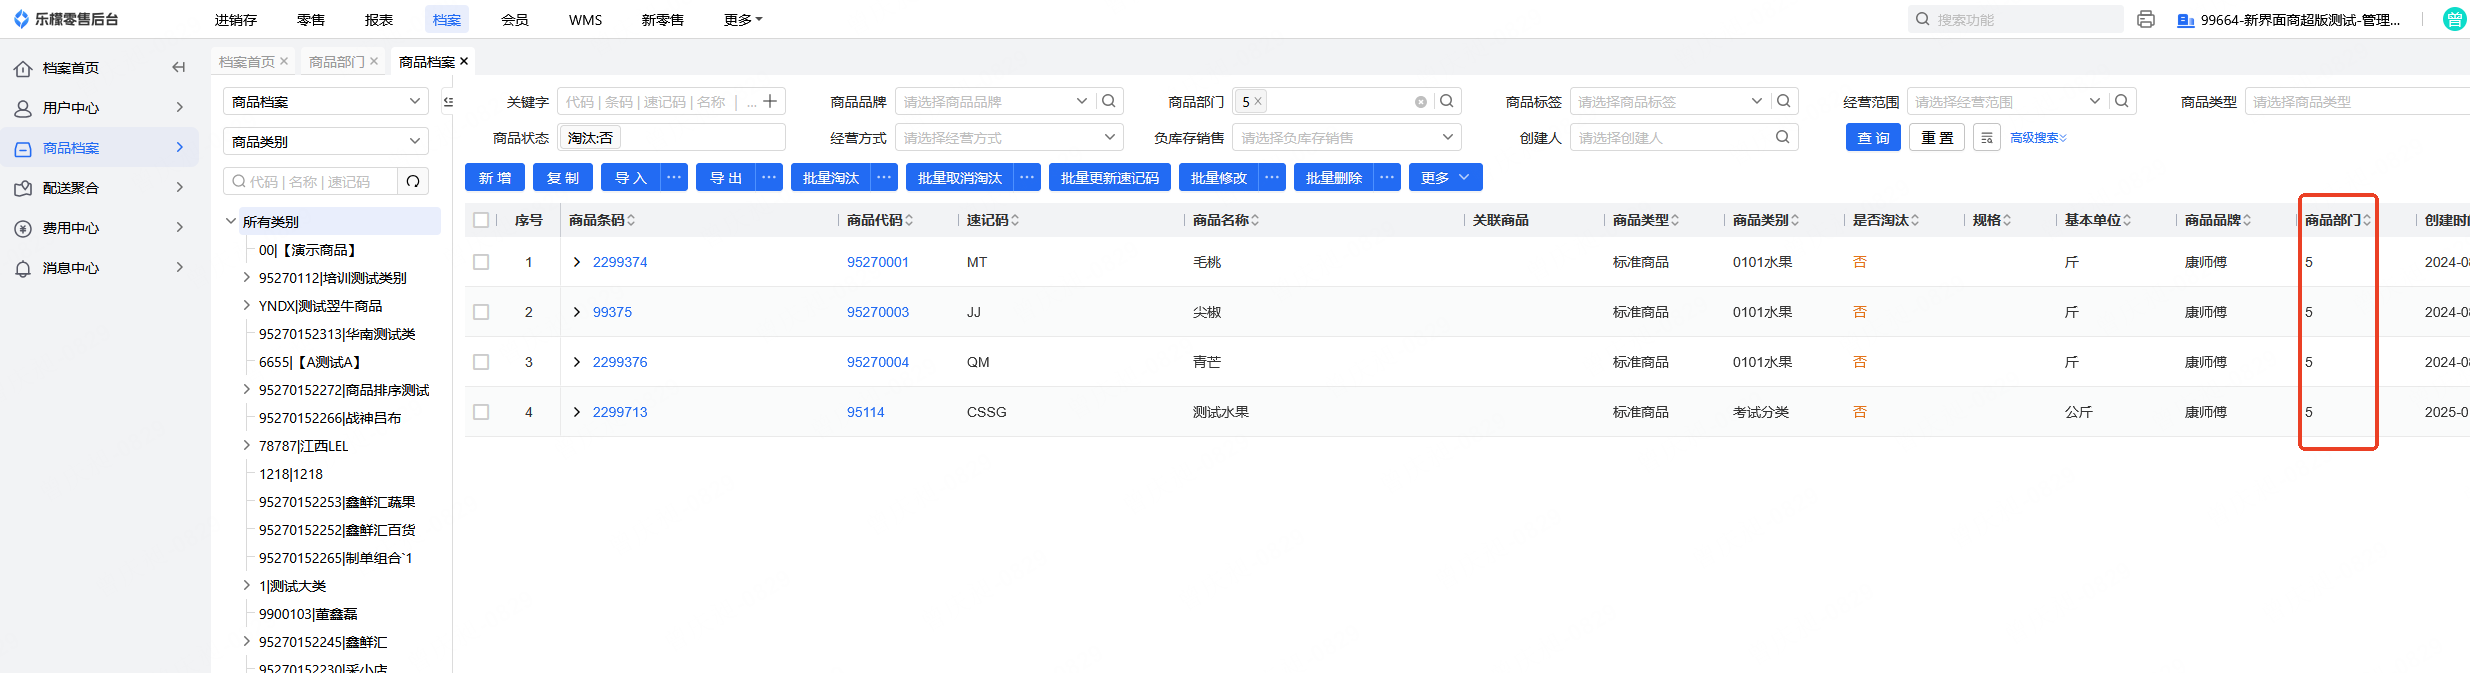The width and height of the screenshot is (2470, 673).
Task: Check the row for product 毛桃
Action: tap(481, 262)
